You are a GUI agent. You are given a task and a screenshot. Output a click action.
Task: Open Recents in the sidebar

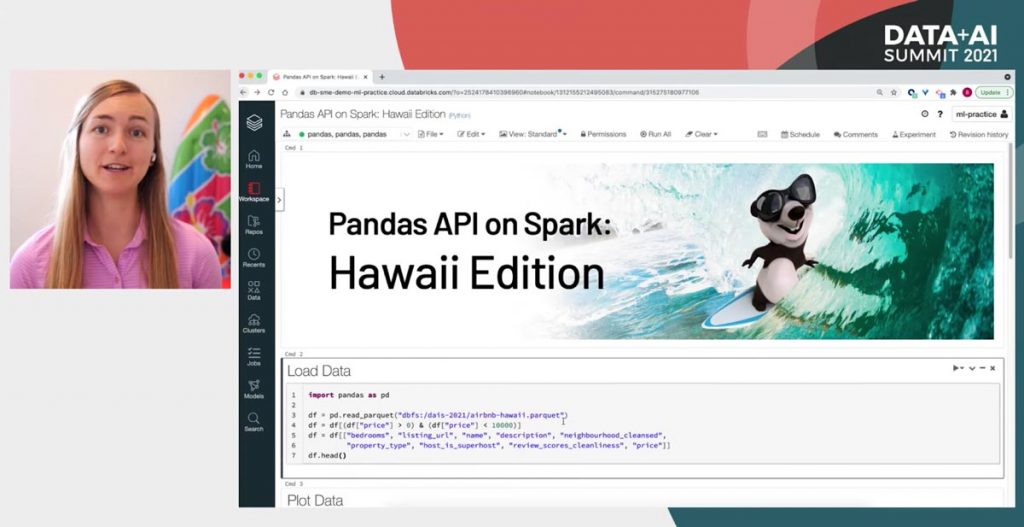point(254,258)
